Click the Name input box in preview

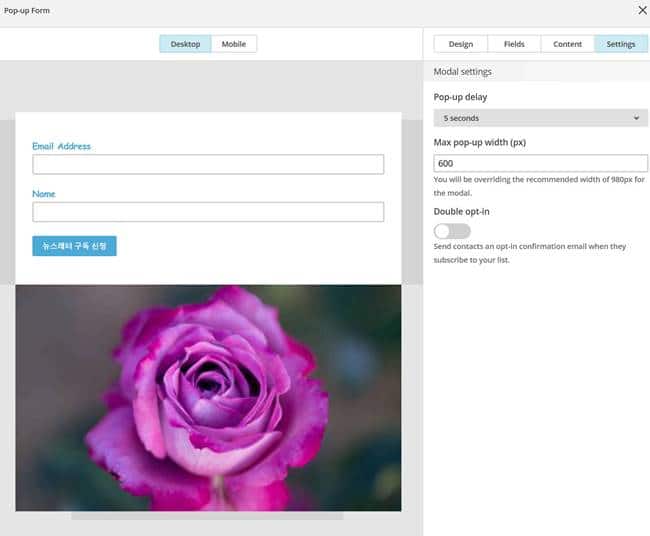(208, 212)
